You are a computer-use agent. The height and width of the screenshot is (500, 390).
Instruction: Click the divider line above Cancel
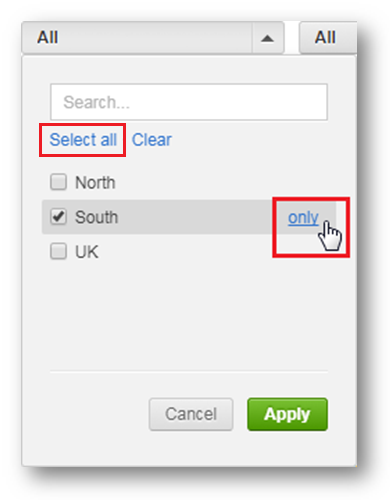[189, 371]
